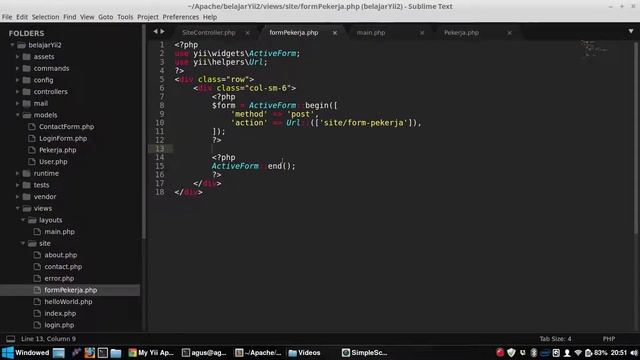The width and height of the screenshot is (640, 360).
Task: Change the PHP syntax selector in status bar
Action: click(609, 339)
